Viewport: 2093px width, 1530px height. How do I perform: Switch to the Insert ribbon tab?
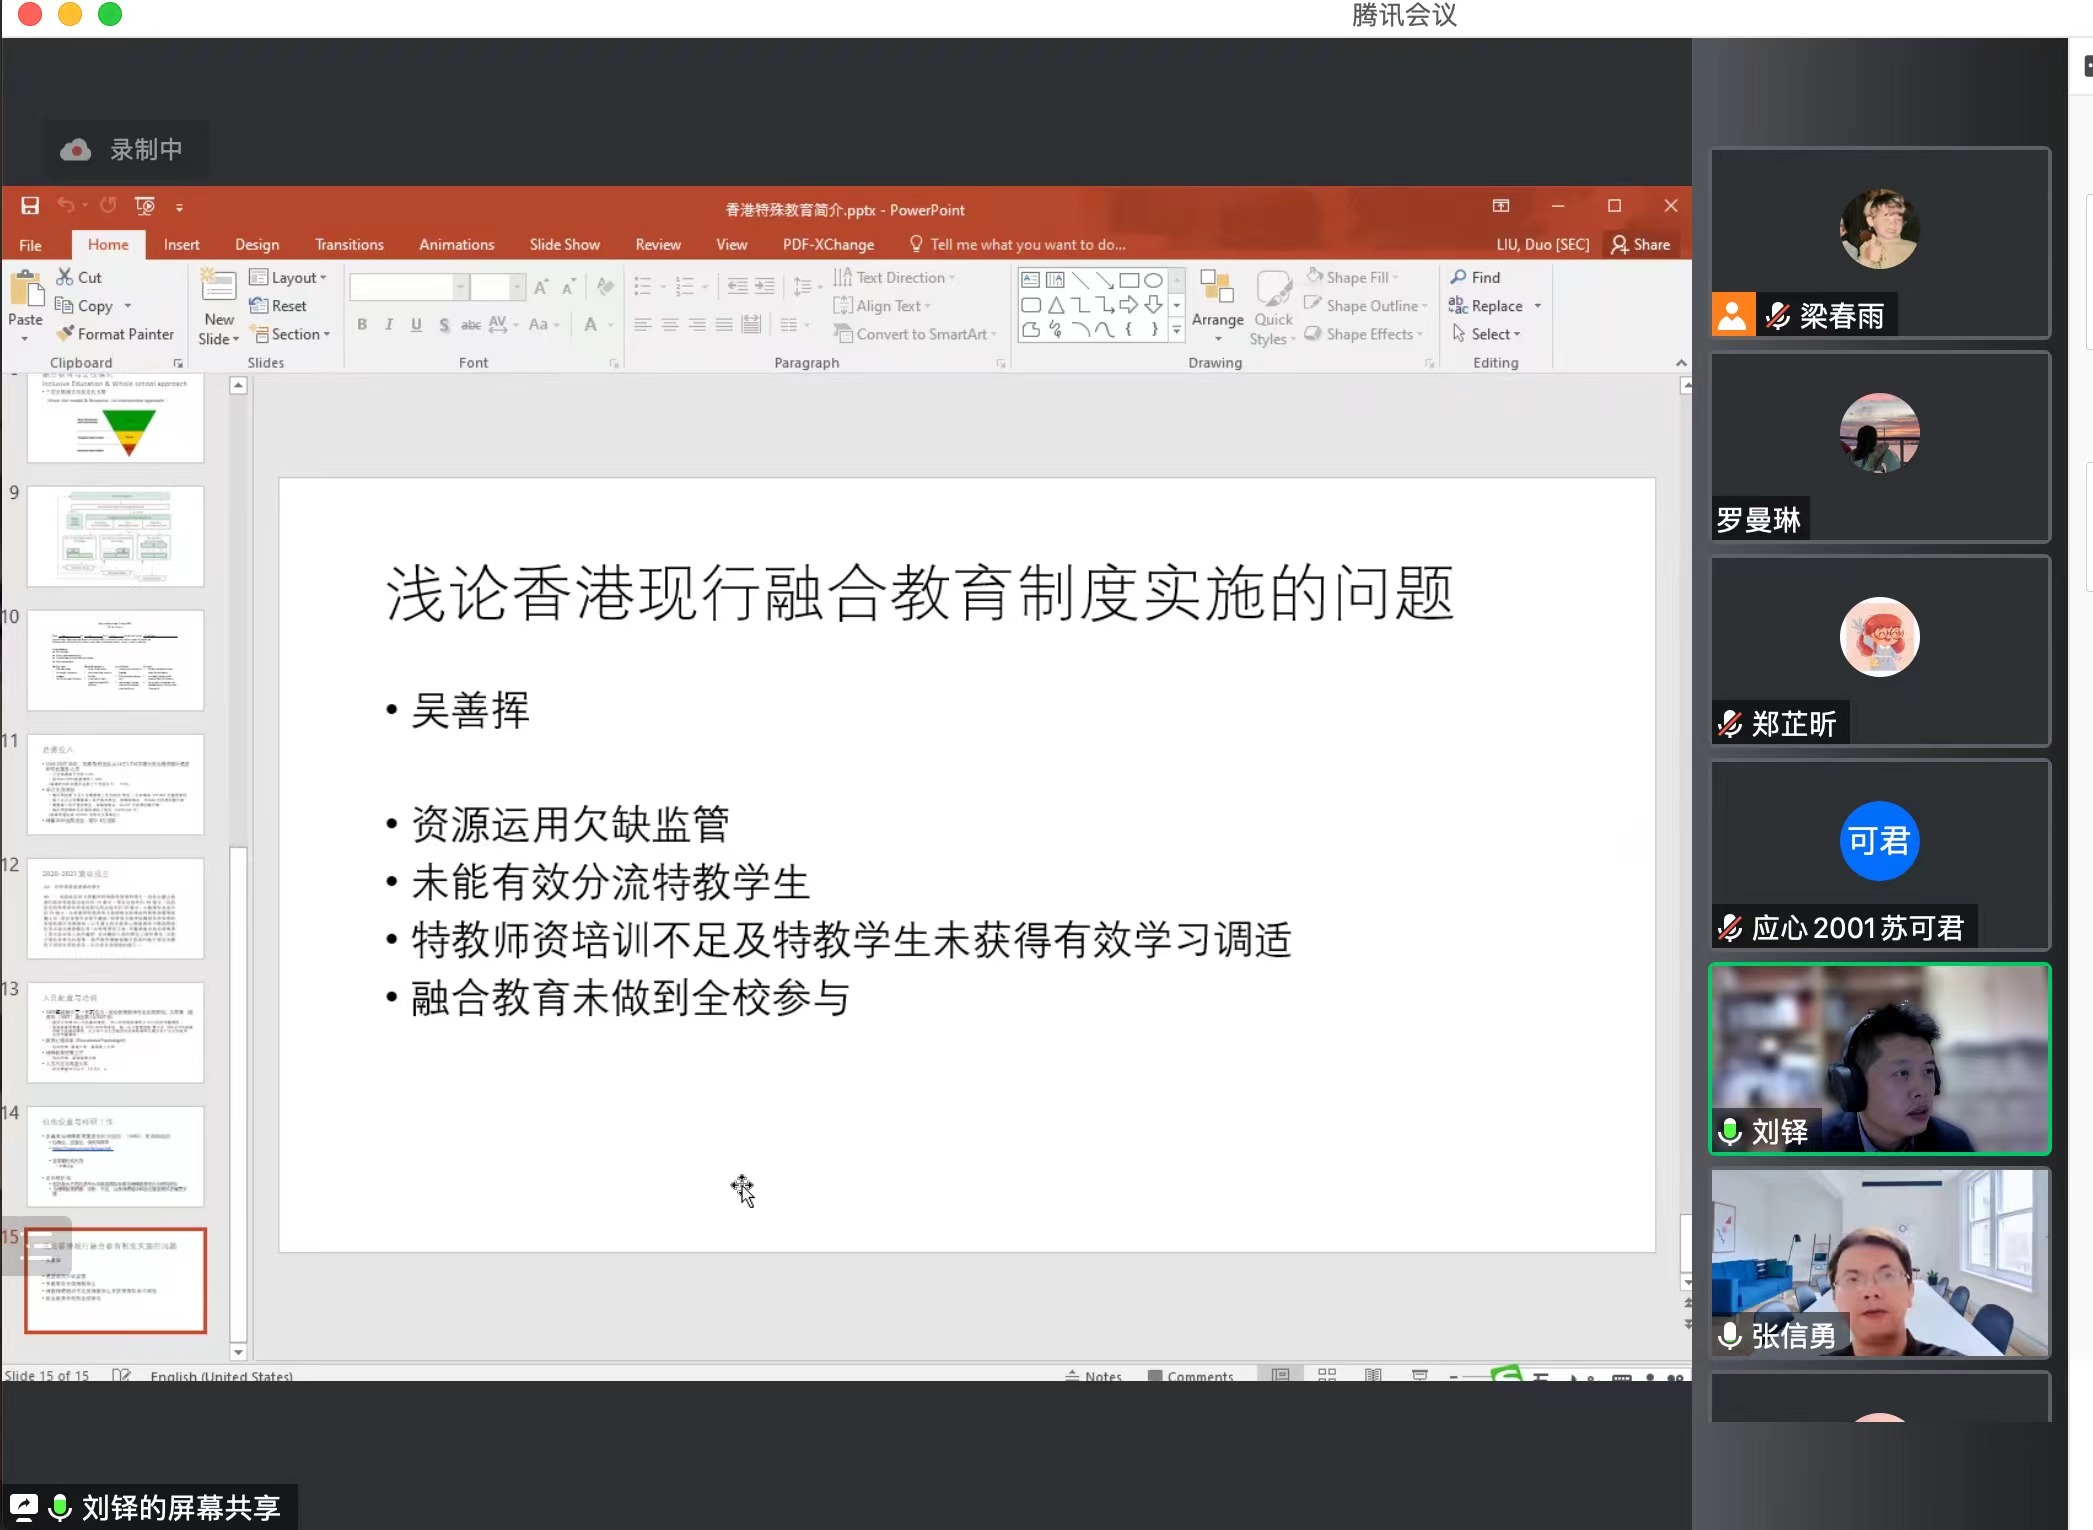tap(181, 245)
